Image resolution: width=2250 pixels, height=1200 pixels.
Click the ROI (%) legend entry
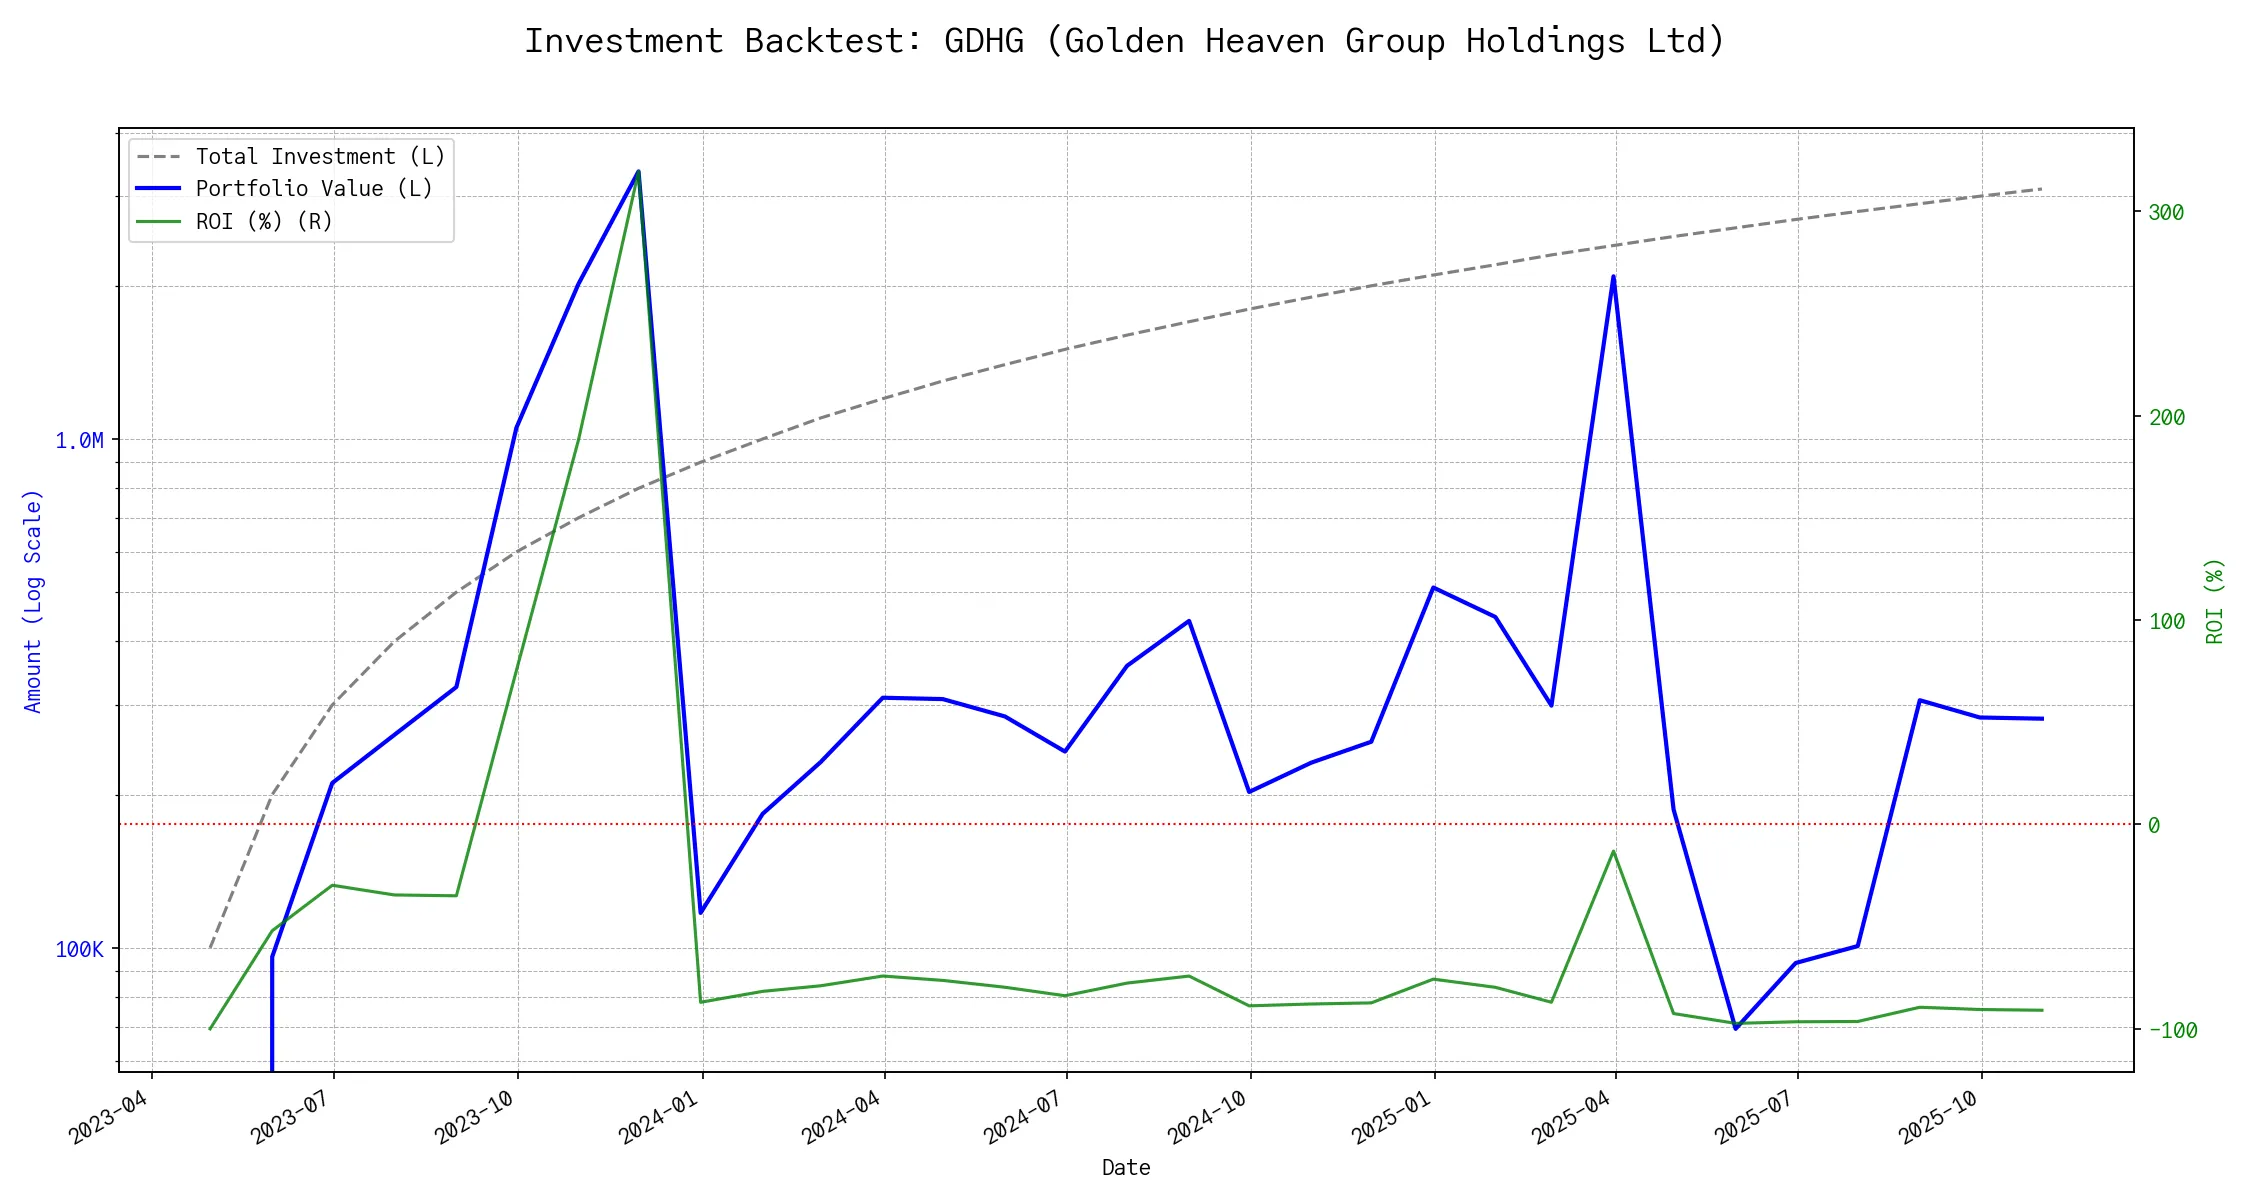264,221
